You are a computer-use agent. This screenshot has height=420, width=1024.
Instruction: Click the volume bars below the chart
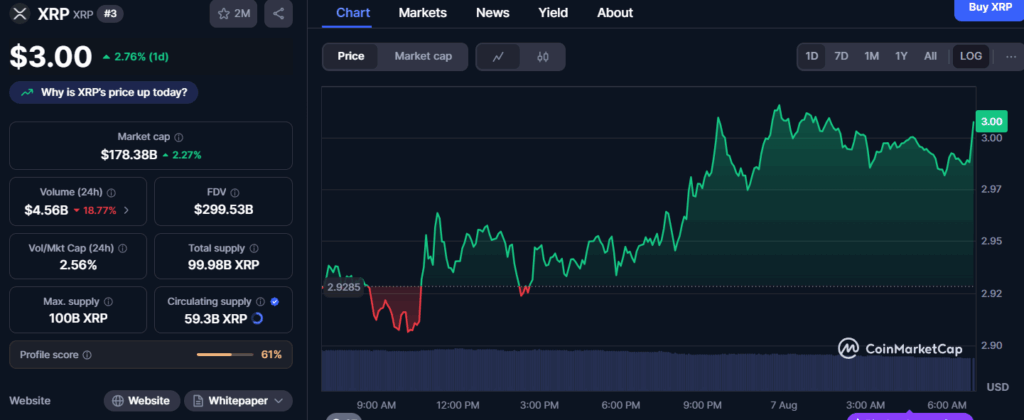(648, 370)
